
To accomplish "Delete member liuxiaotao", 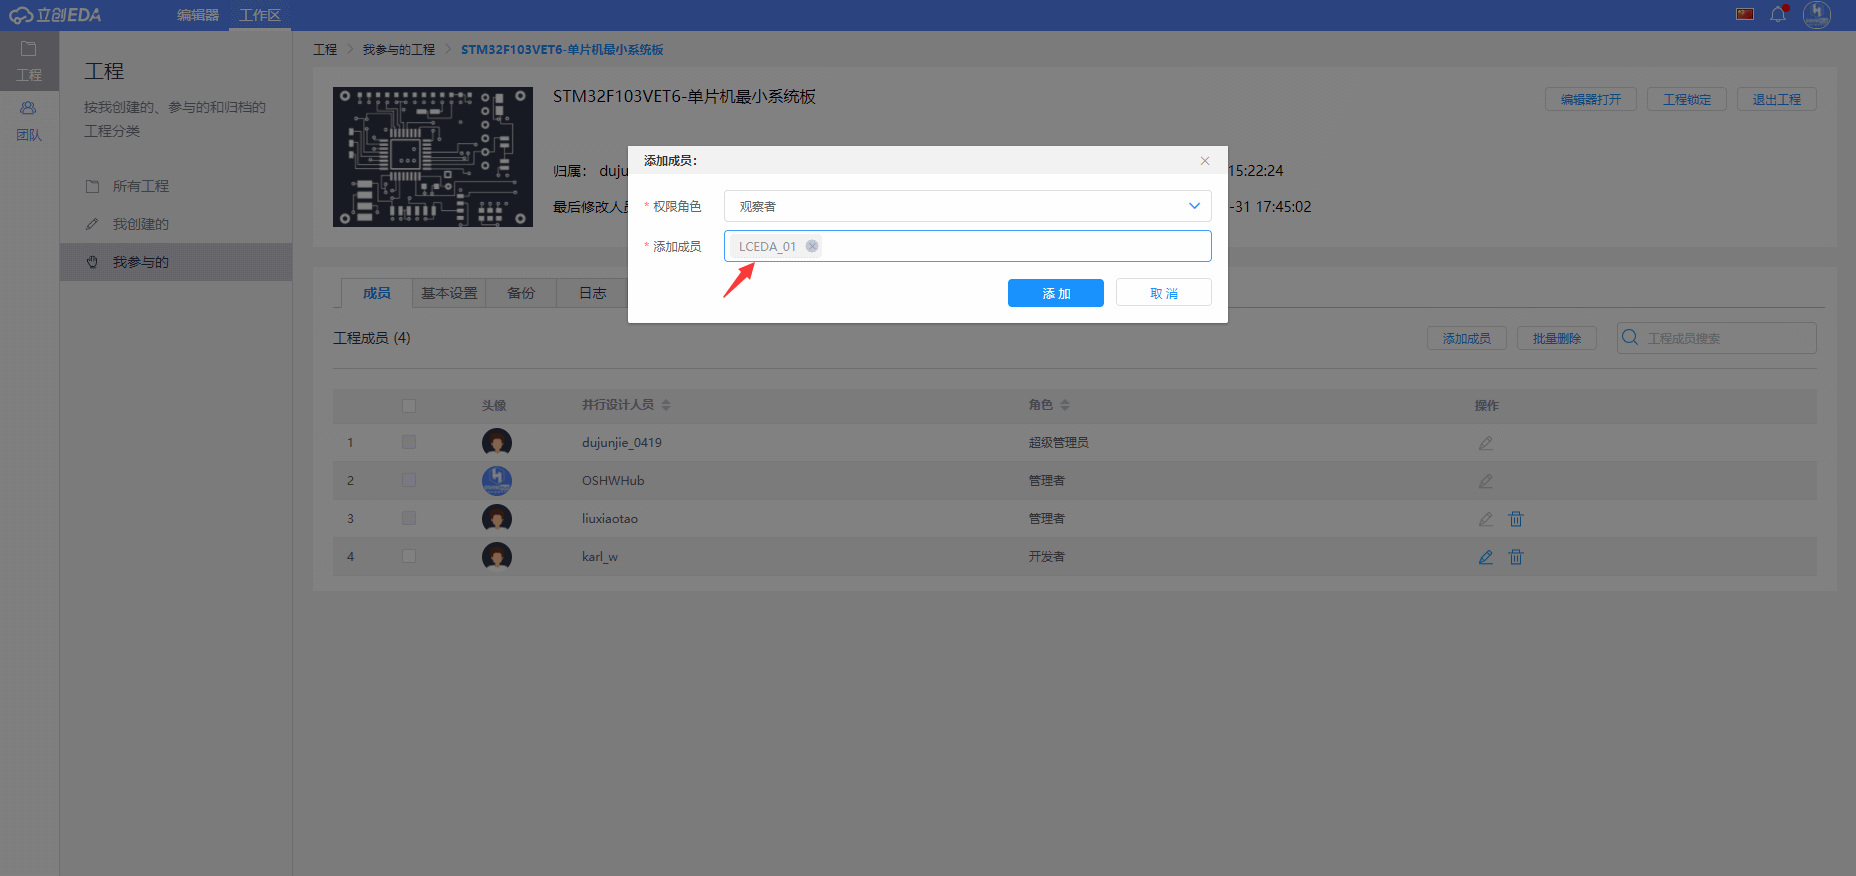I will [1516, 519].
